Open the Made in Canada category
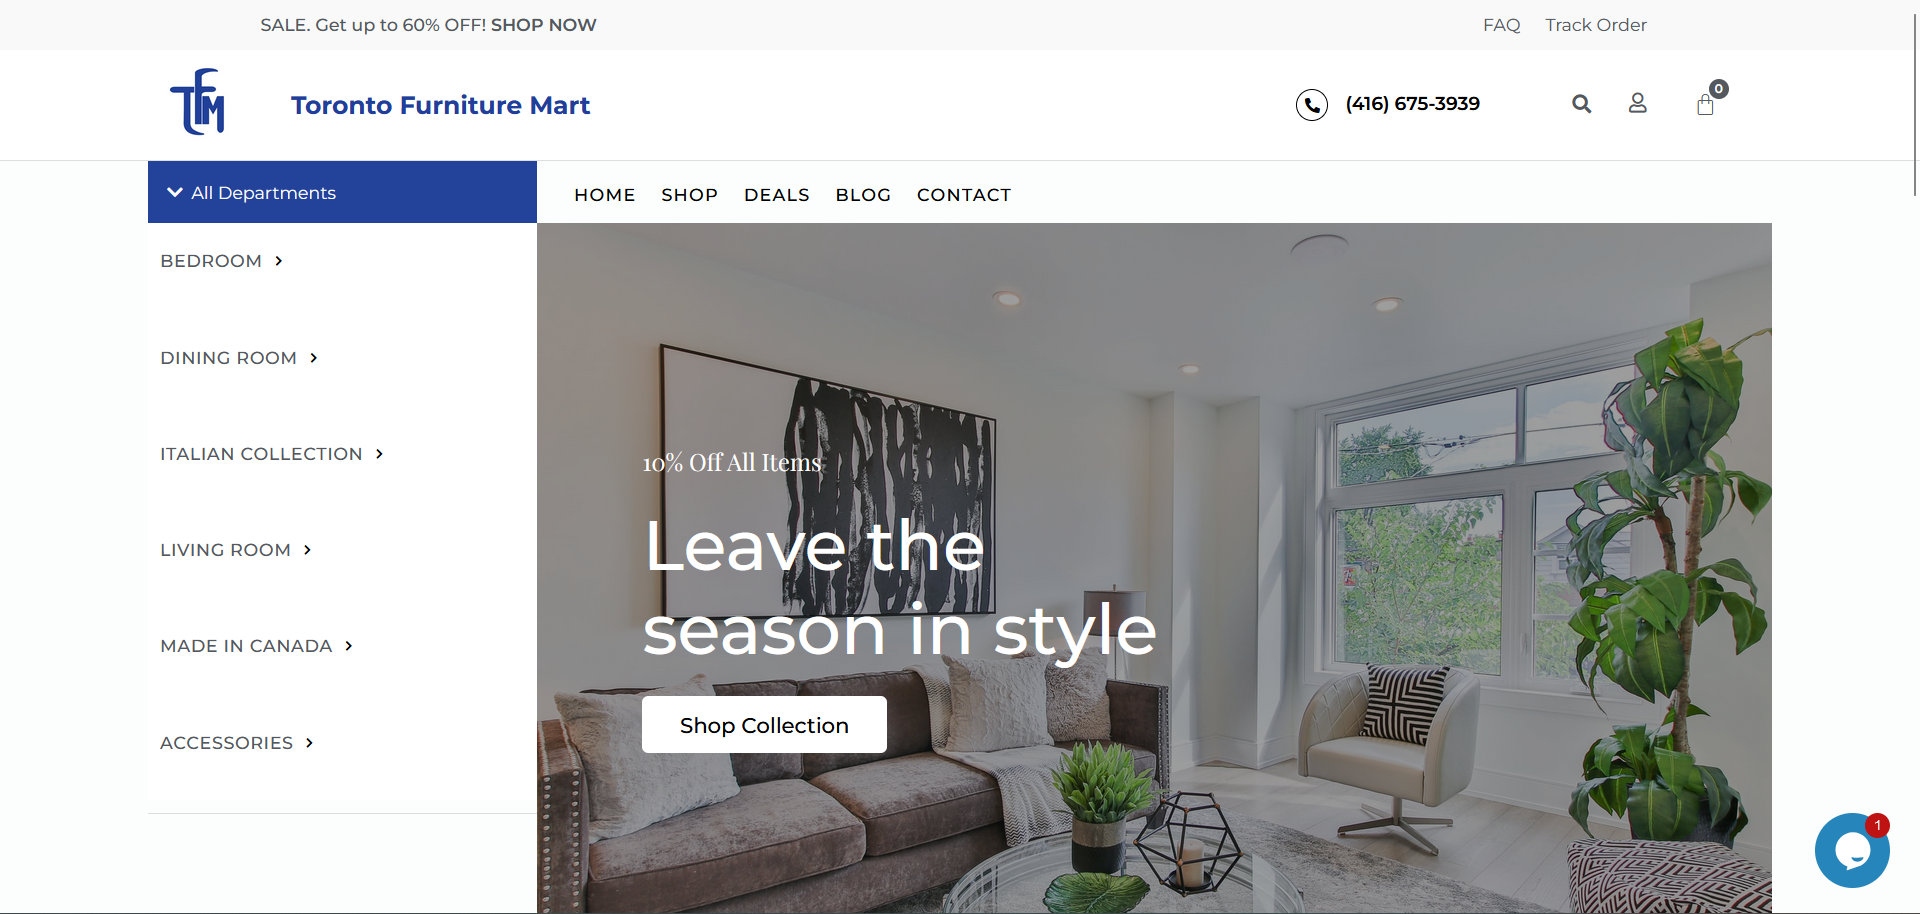The width and height of the screenshot is (1920, 914). (257, 646)
